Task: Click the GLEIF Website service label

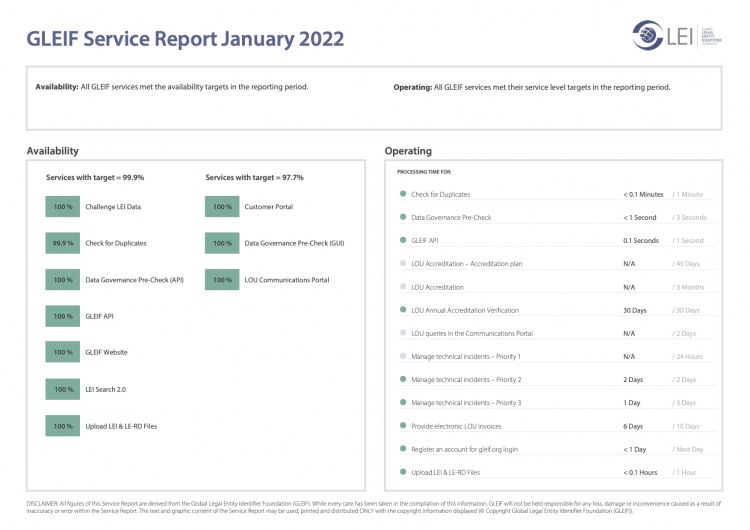Action: (x=106, y=353)
